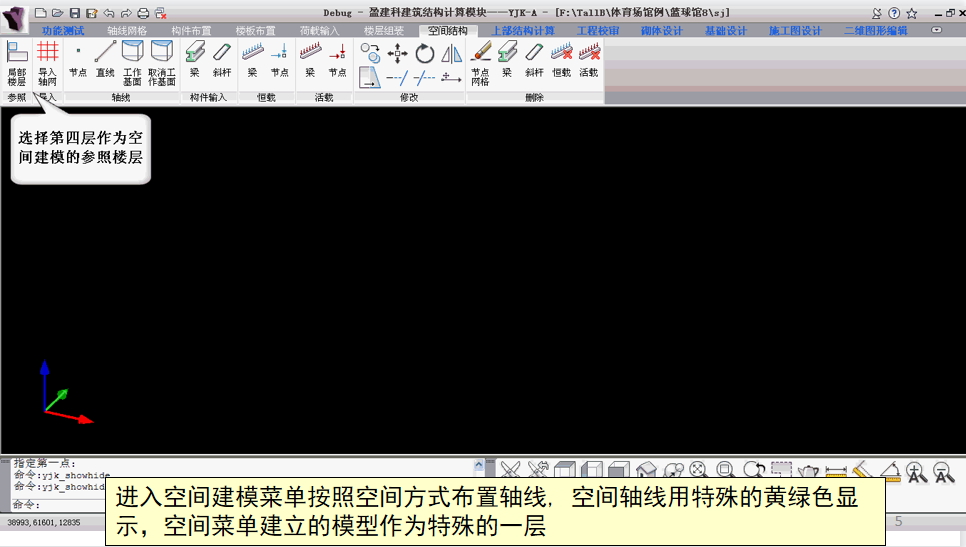The height and width of the screenshot is (547, 966).
Task: Activate the 工作基面 work plane tool
Action: pos(132,63)
